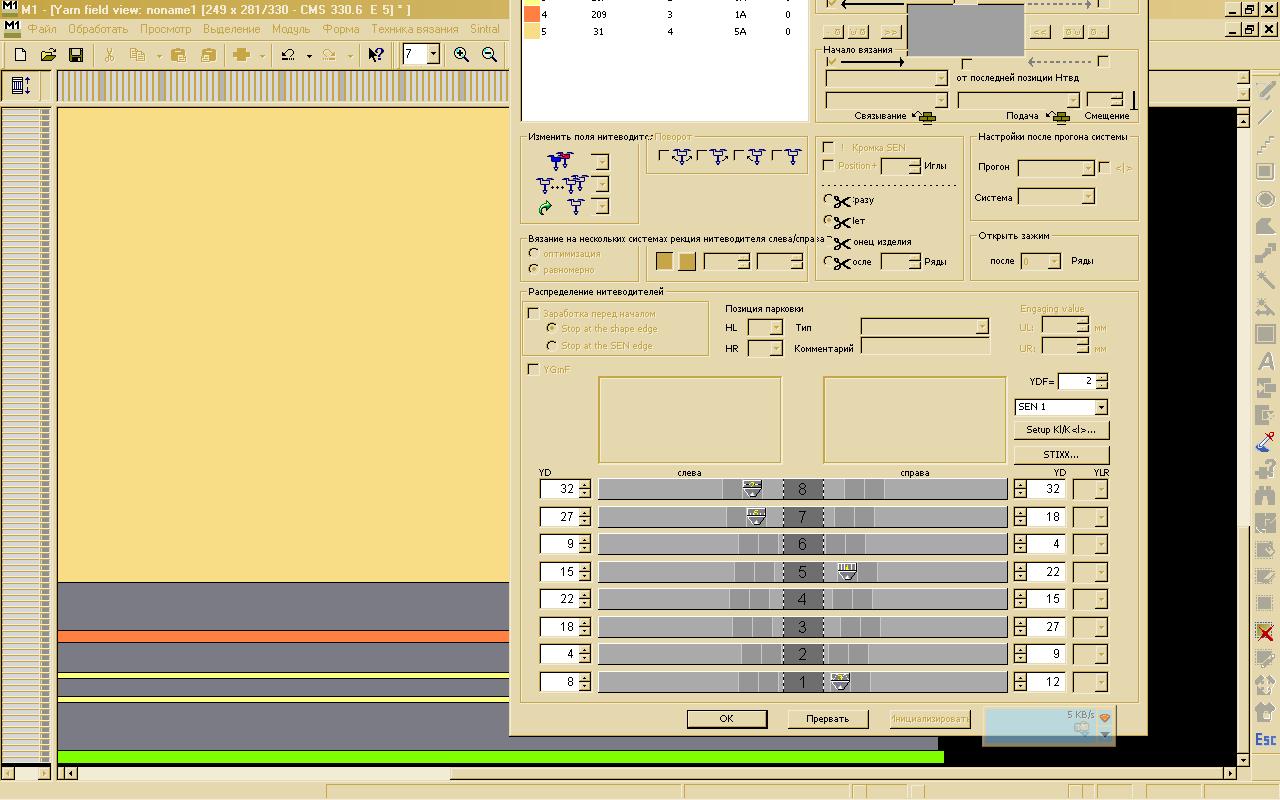Open the HR parking position dropdown

(x=777, y=348)
